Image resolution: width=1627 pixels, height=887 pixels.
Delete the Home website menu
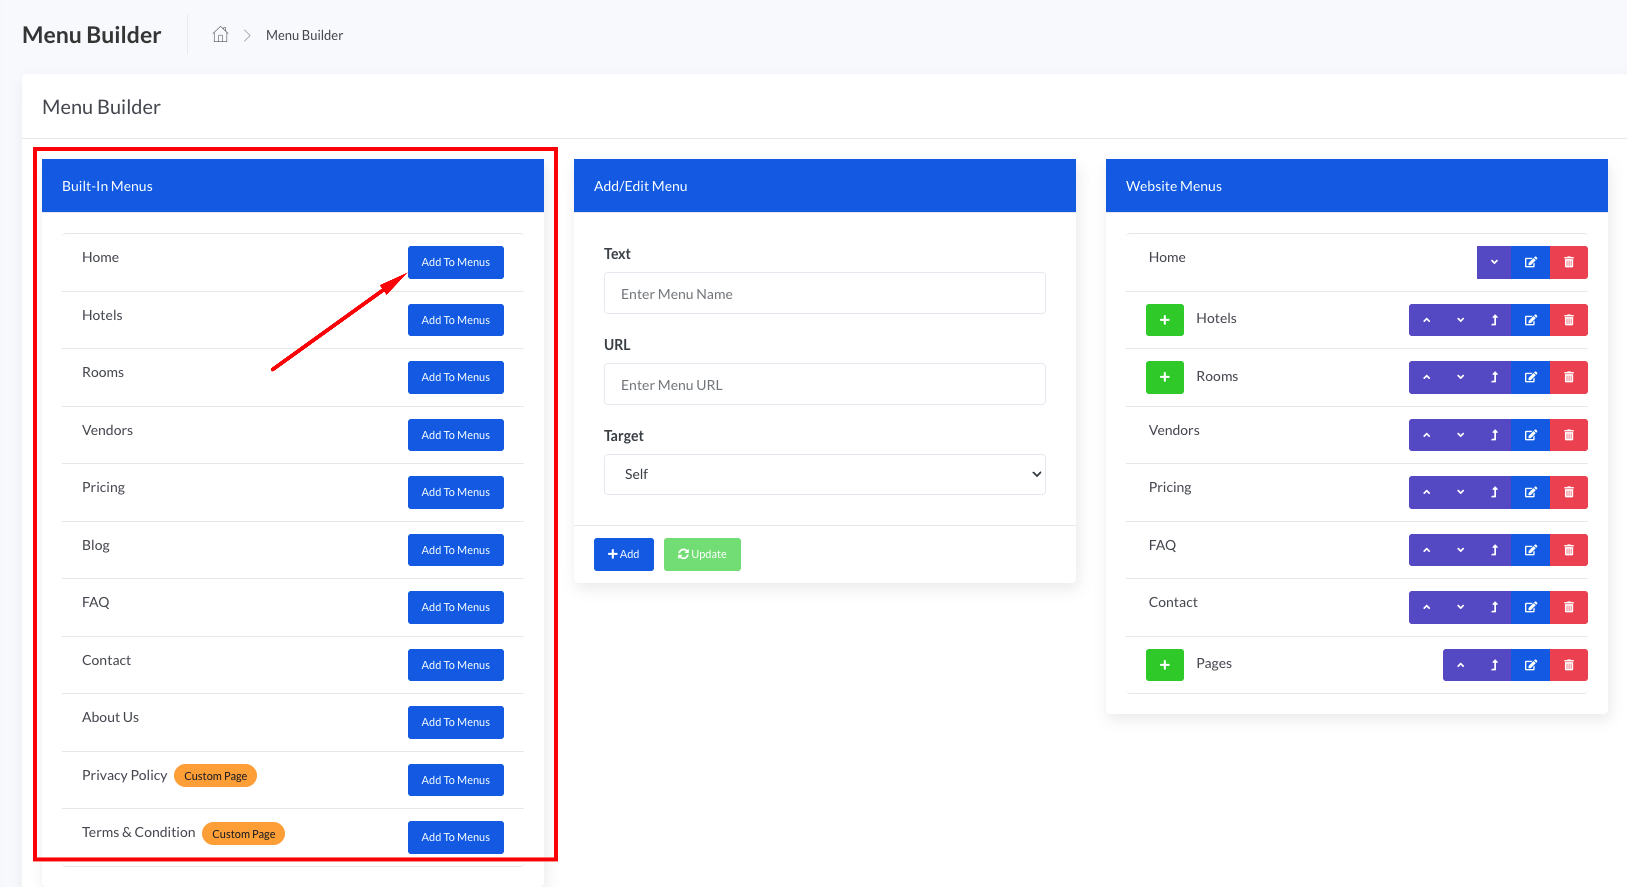click(1568, 262)
